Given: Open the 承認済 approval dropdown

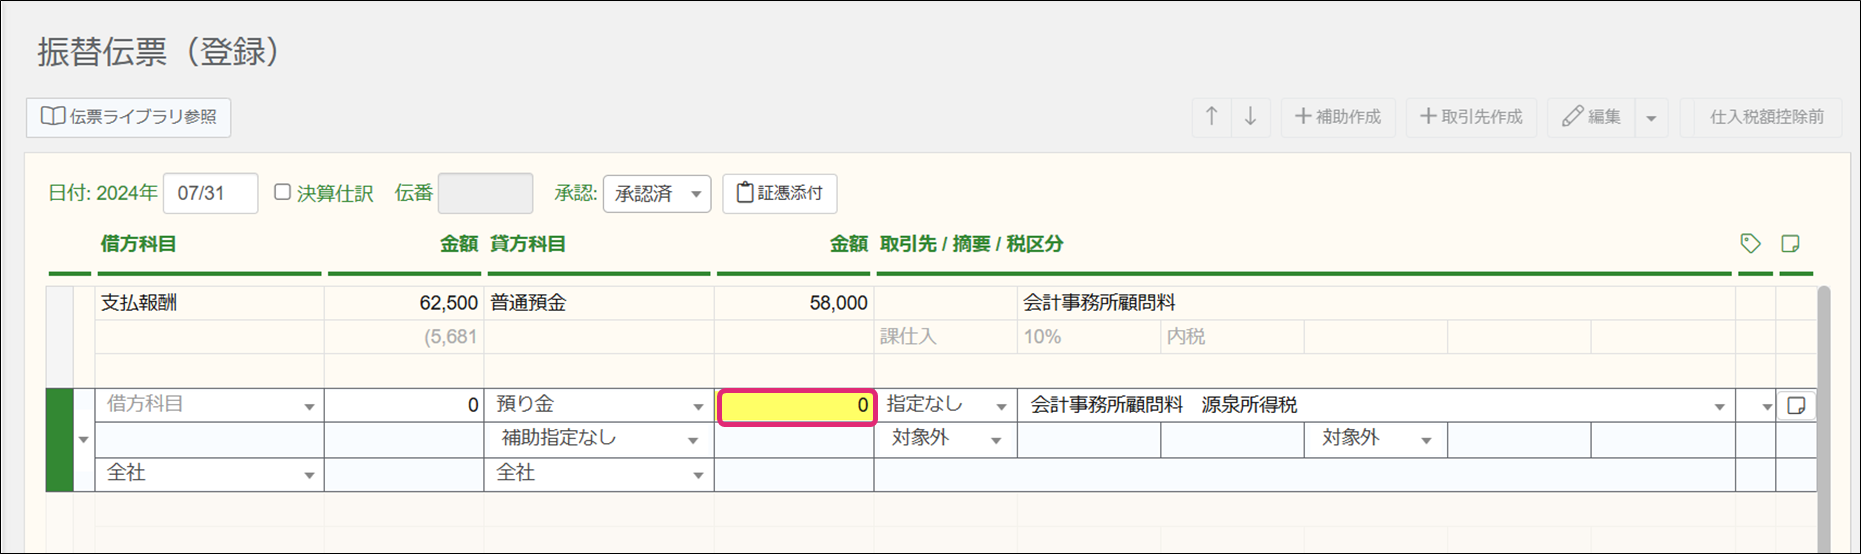Looking at the screenshot, I should coord(657,193).
